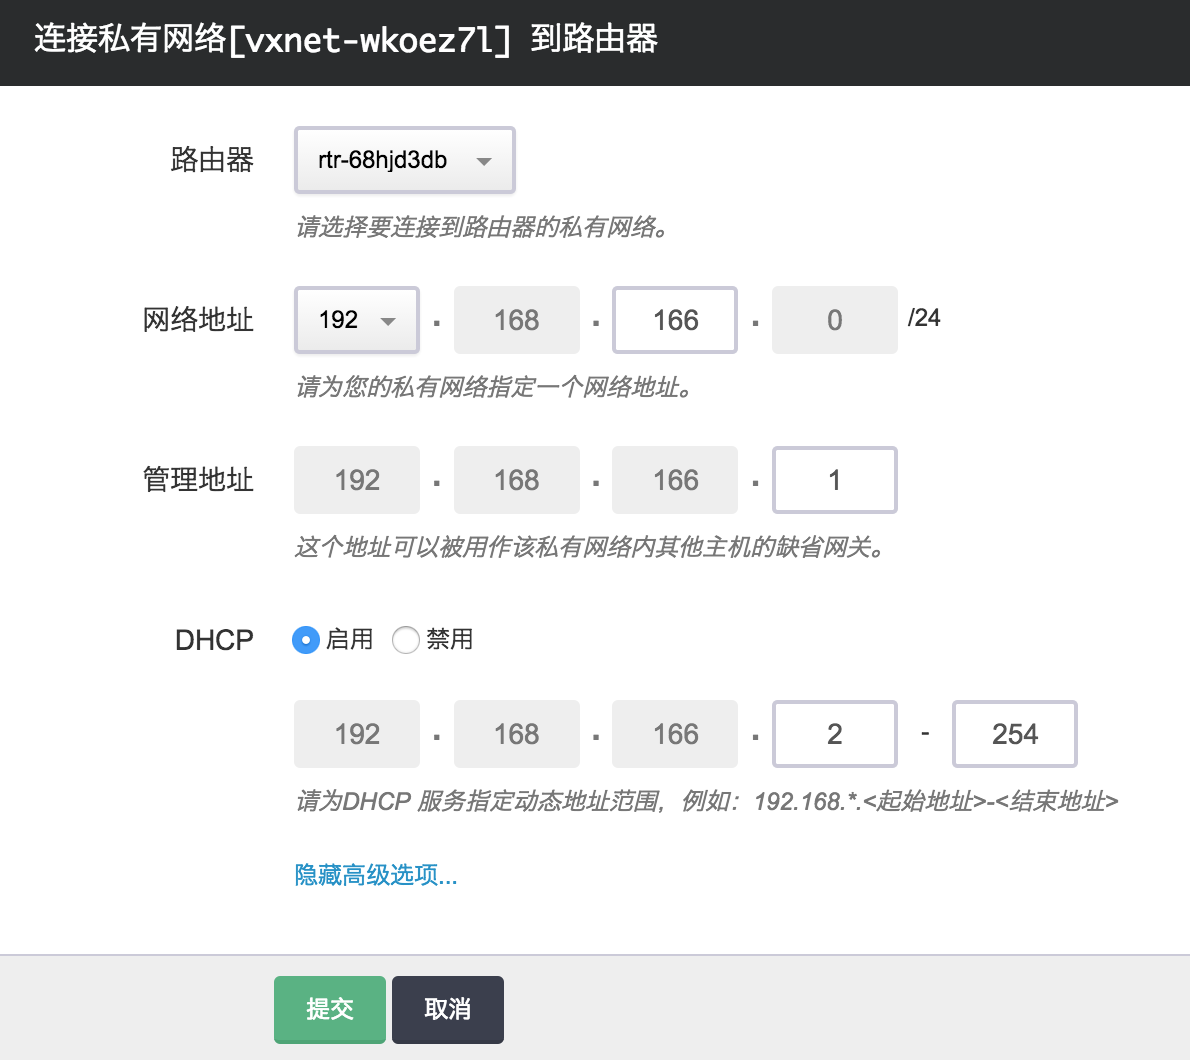This screenshot has width=1190, height=1060.
Task: Click the greyed 0 field before /24
Action: [x=834, y=320]
